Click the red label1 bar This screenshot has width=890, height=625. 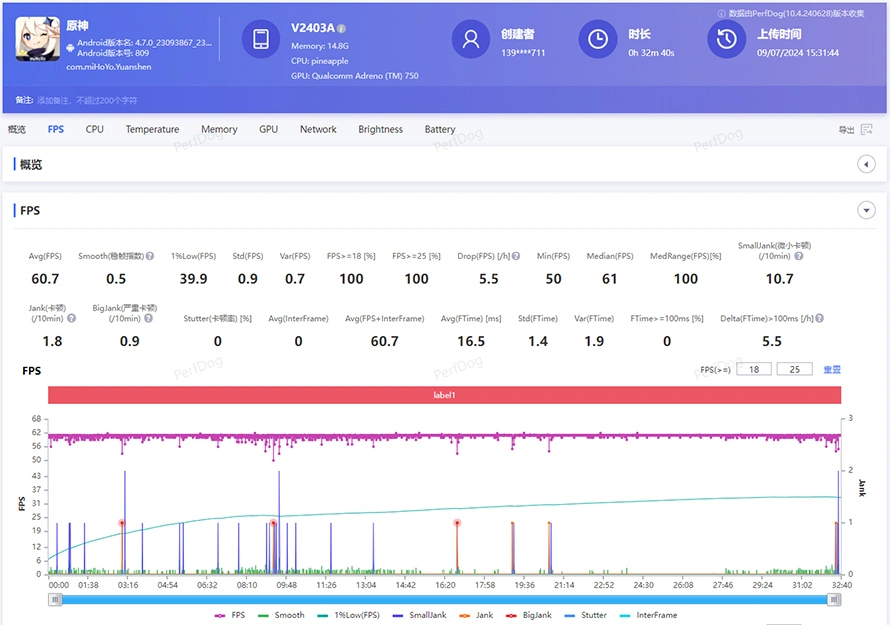444,395
